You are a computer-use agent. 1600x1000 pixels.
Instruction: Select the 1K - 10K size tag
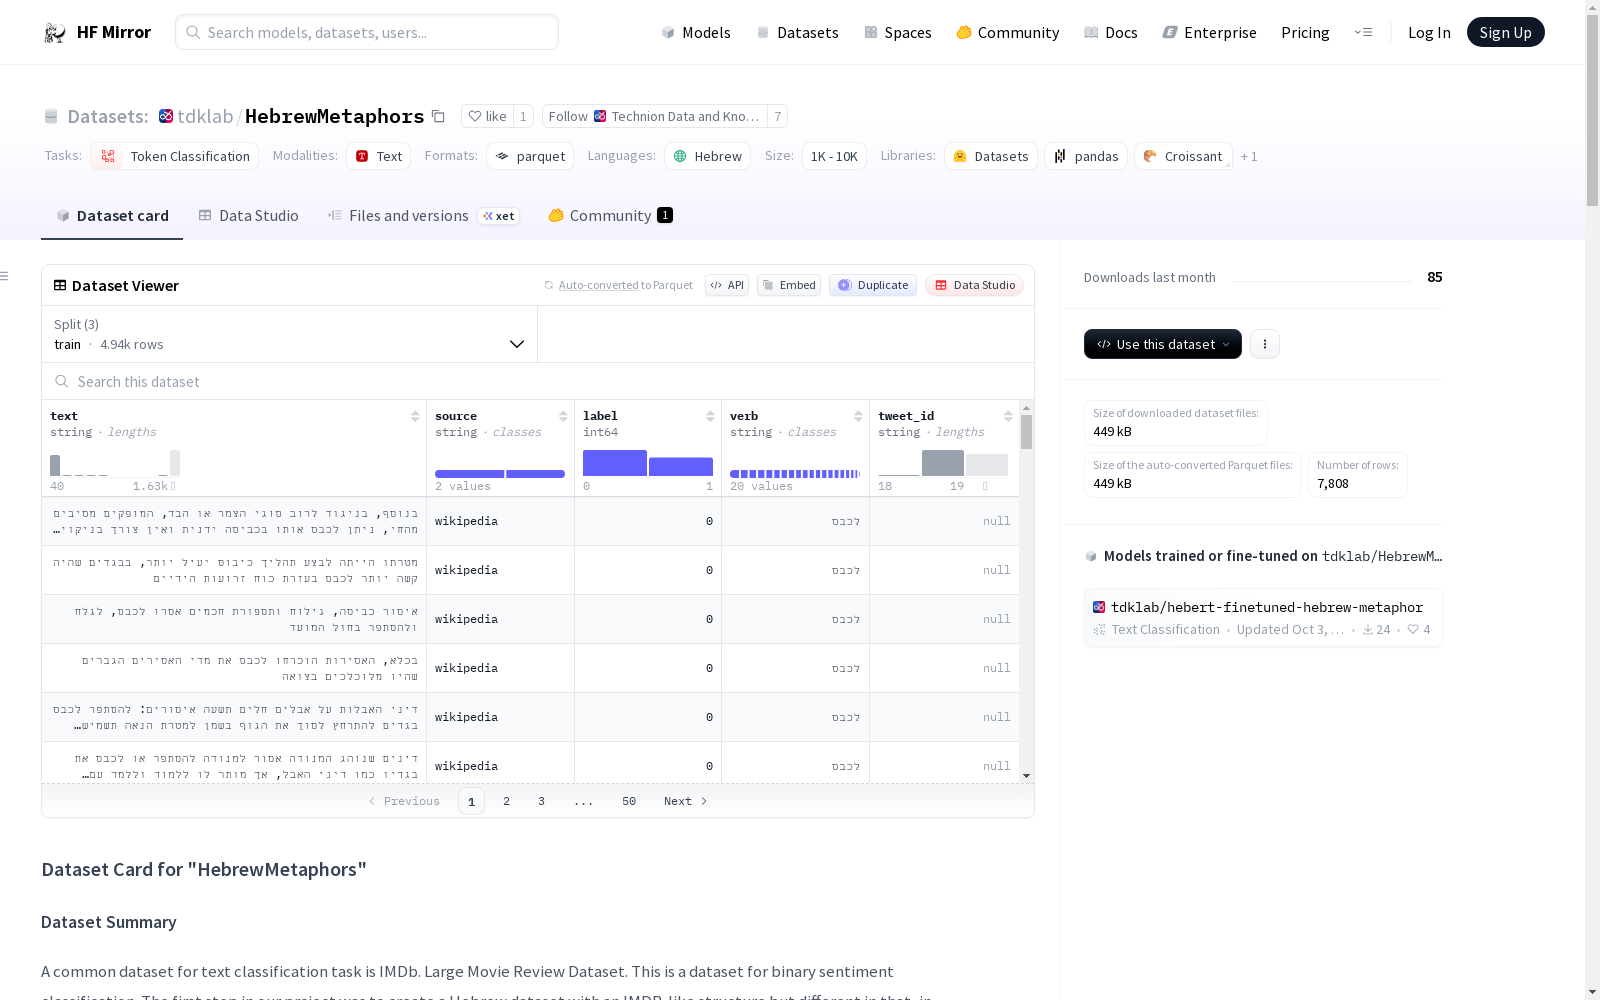point(834,156)
